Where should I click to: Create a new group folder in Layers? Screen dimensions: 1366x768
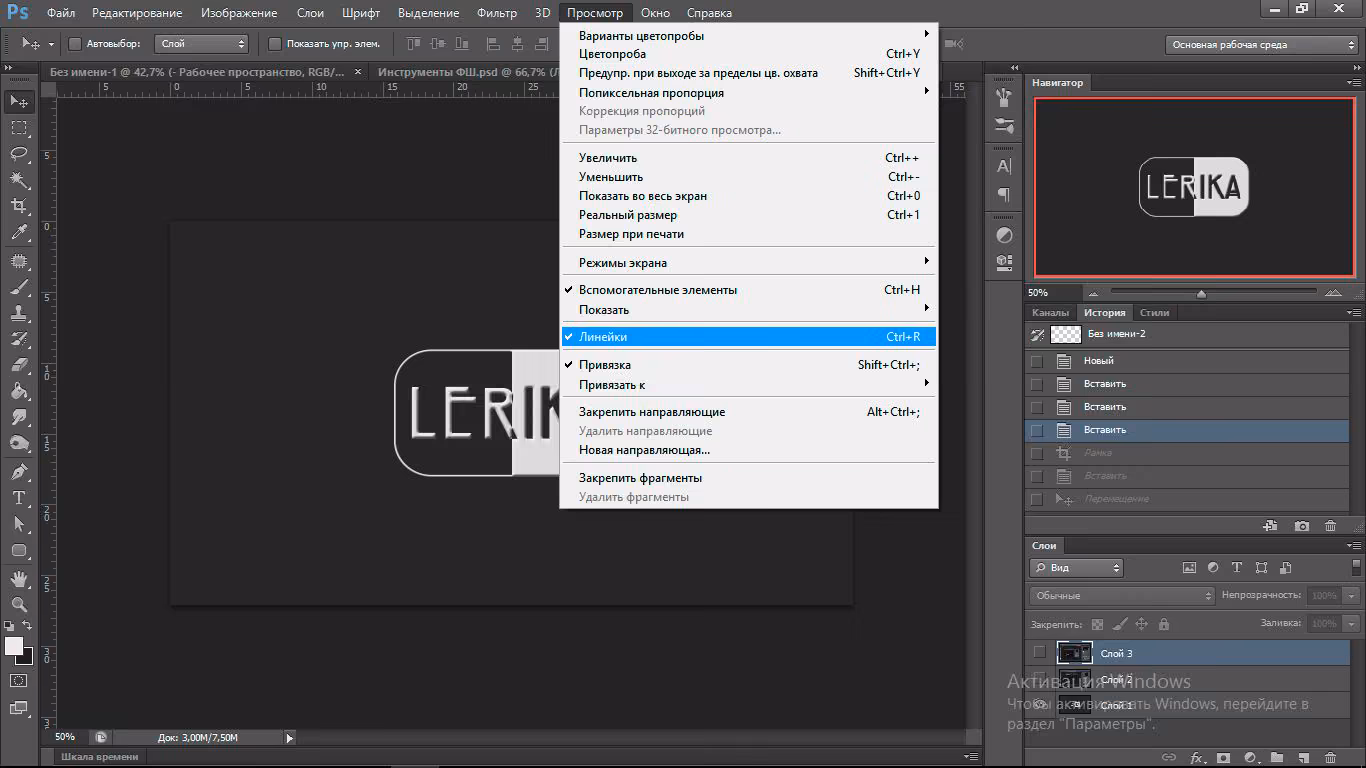(1277, 757)
